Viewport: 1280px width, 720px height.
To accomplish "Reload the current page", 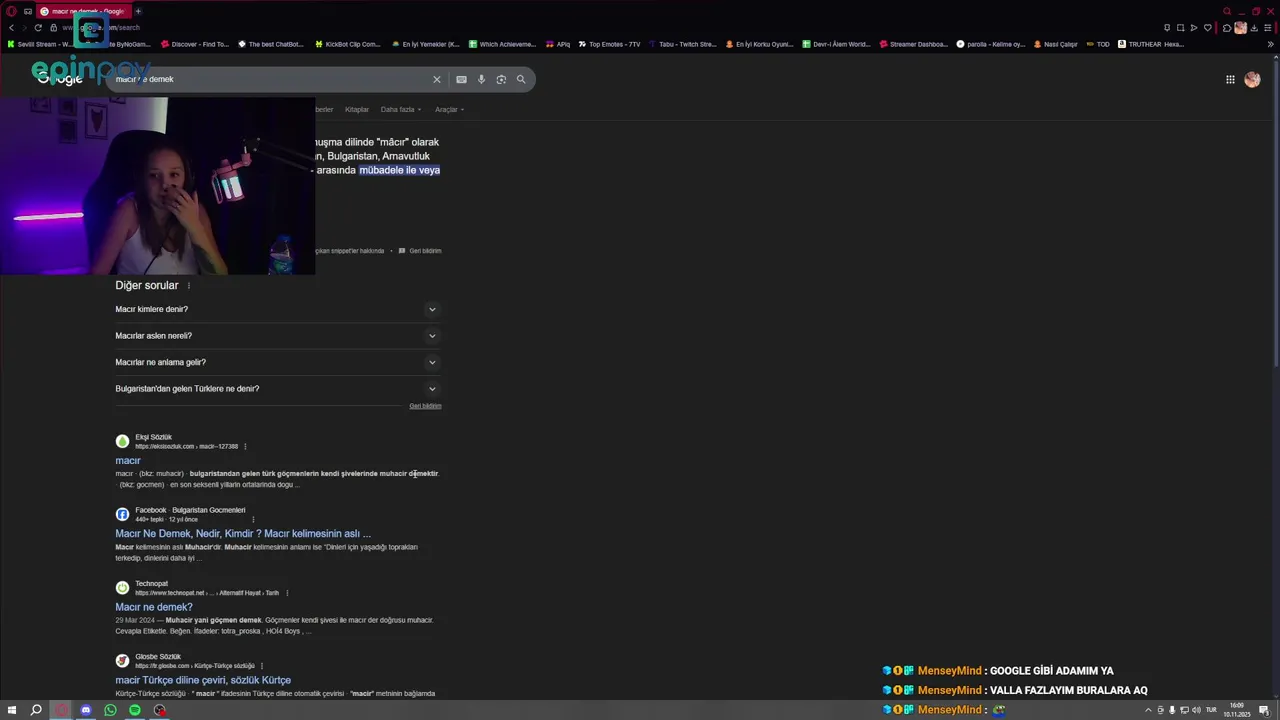I will pos(38,27).
